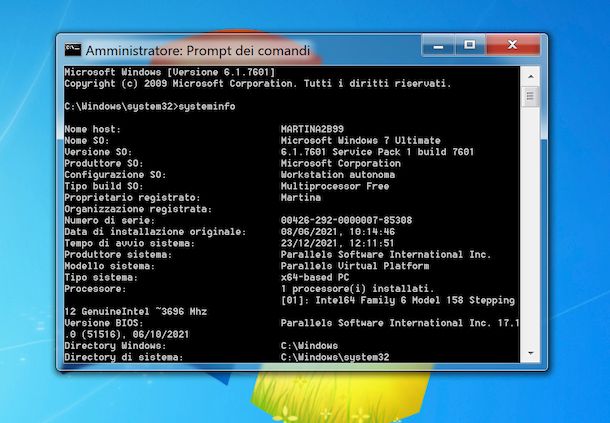Click 'C:\Windows\system32' directory value

click(335, 357)
